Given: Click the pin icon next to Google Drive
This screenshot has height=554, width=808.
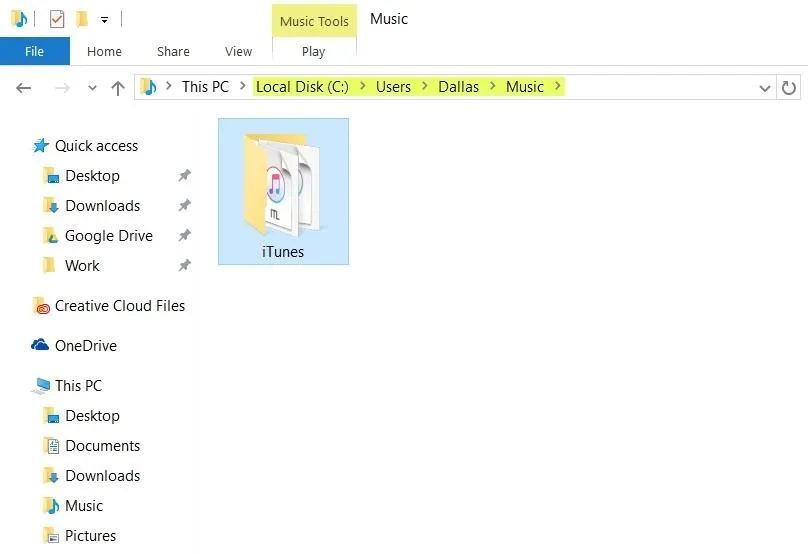Looking at the screenshot, I should (184, 236).
